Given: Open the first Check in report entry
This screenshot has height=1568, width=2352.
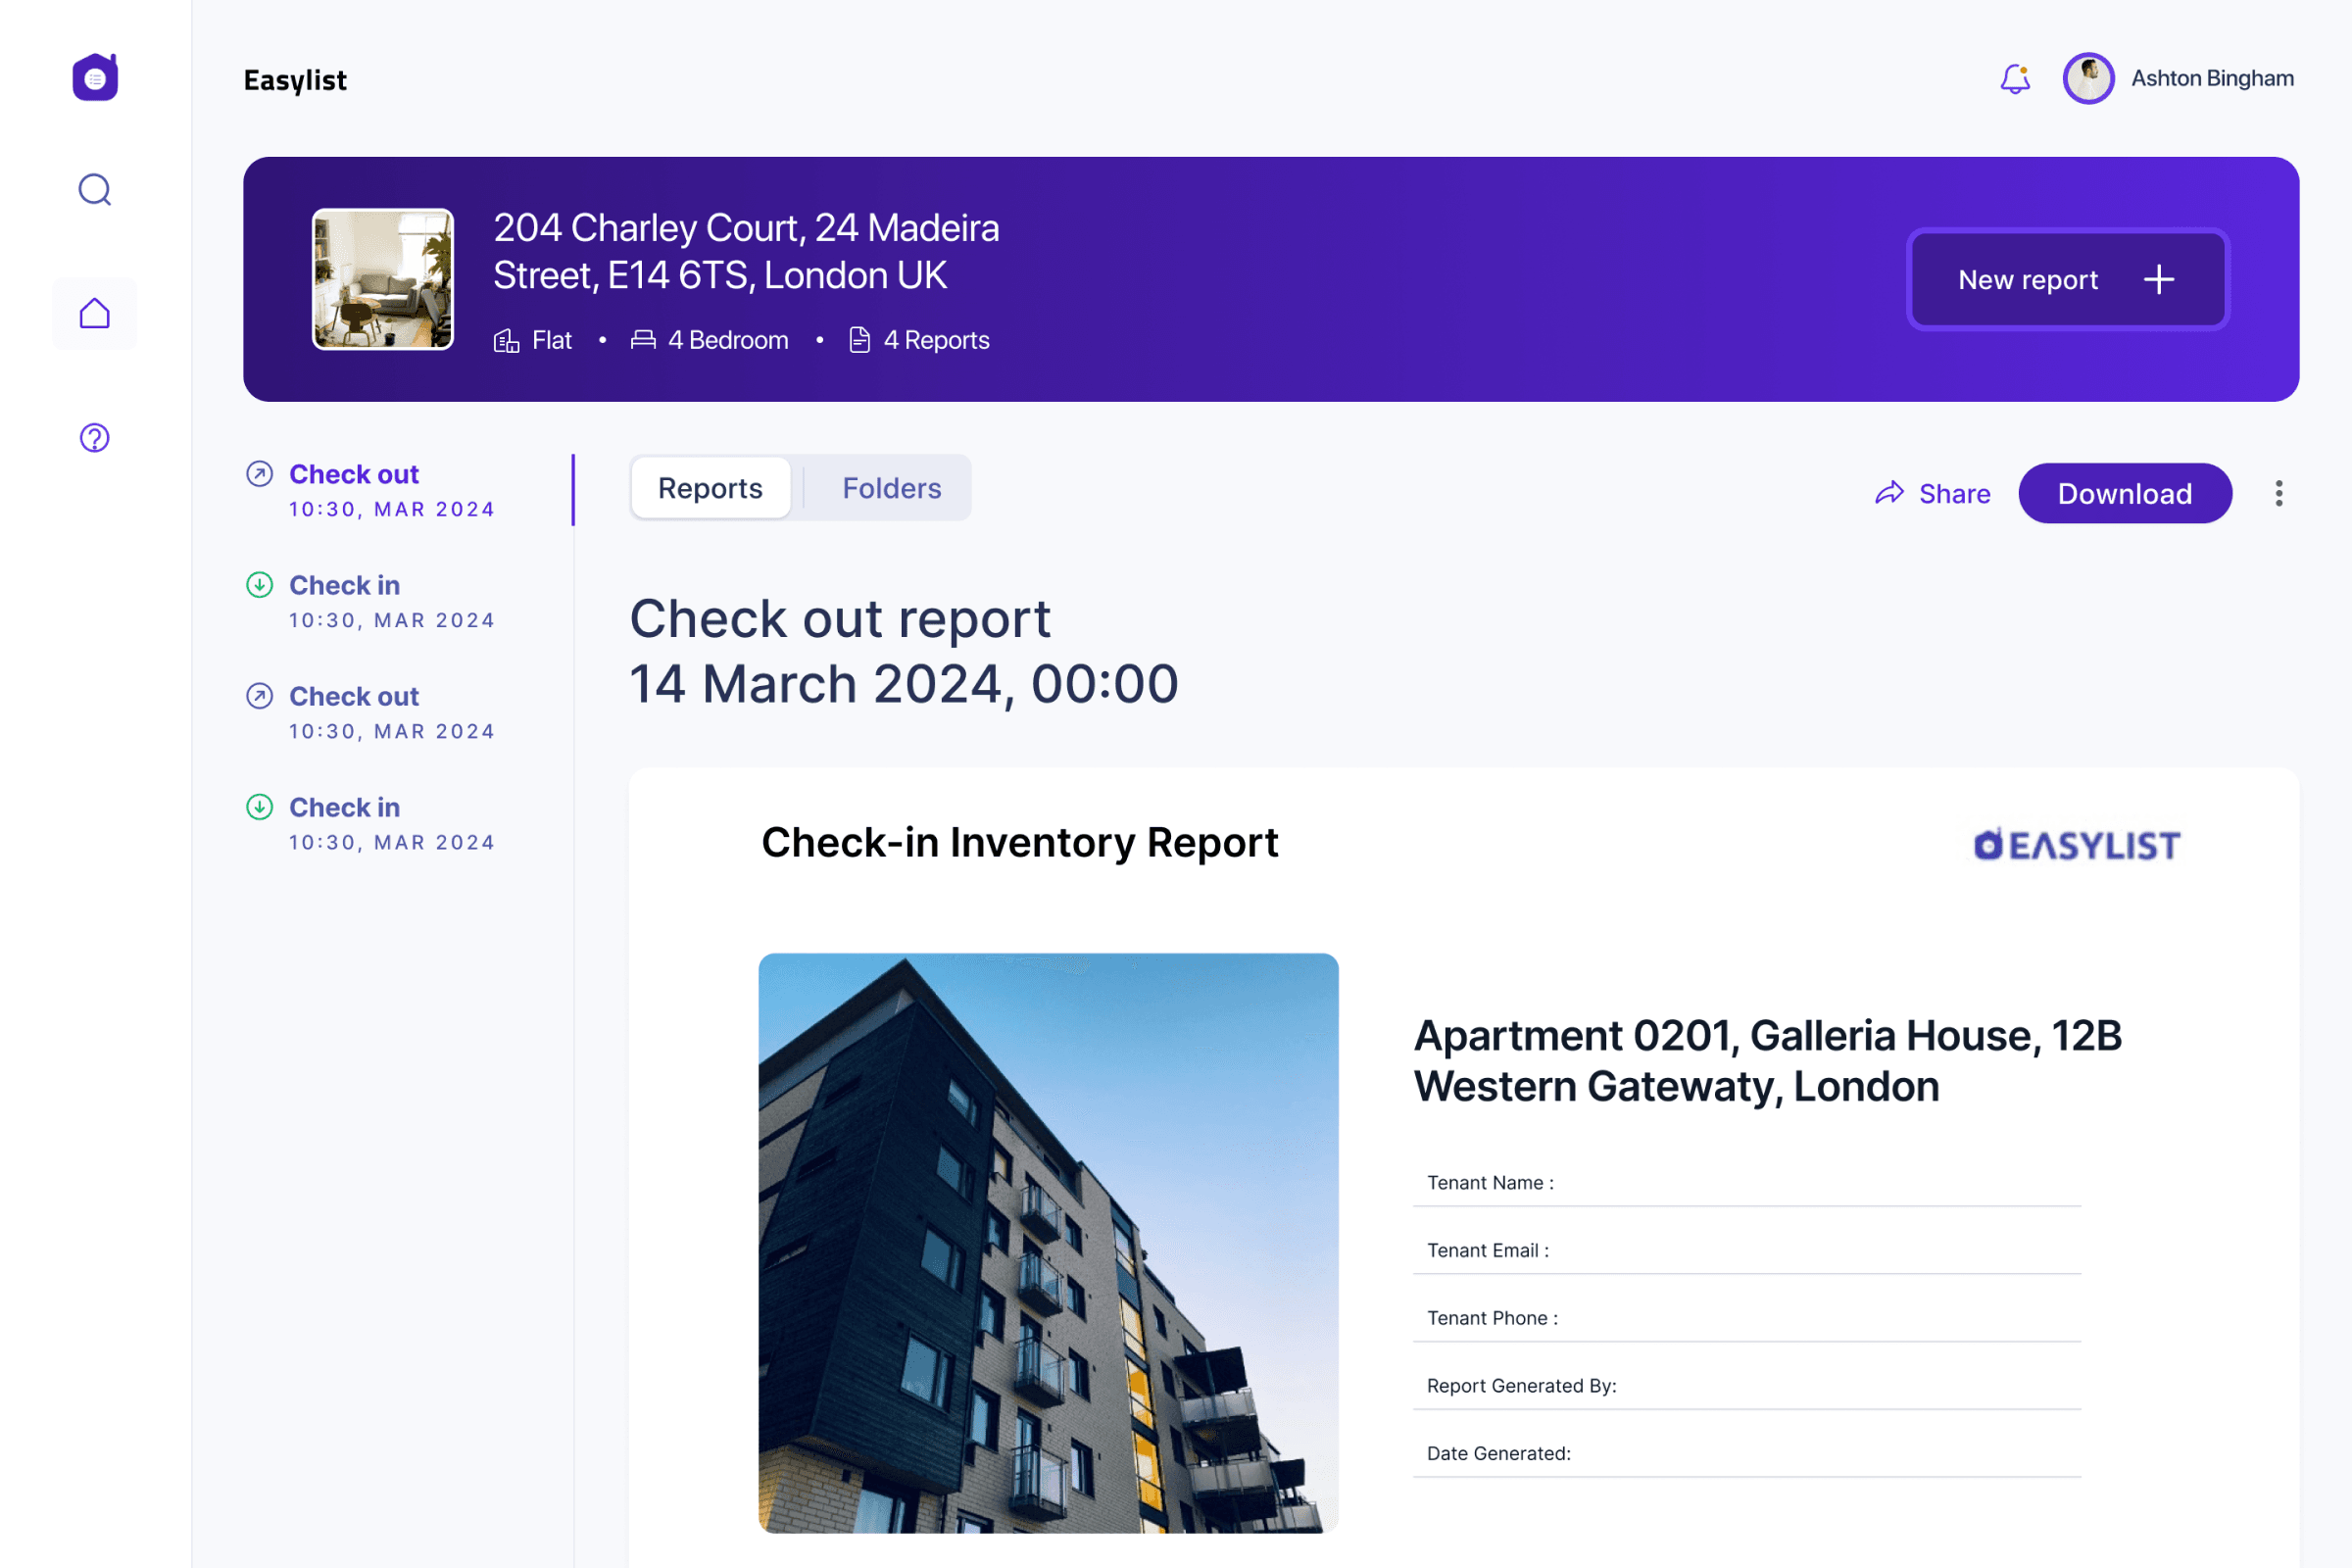Looking at the screenshot, I should click(x=344, y=586).
